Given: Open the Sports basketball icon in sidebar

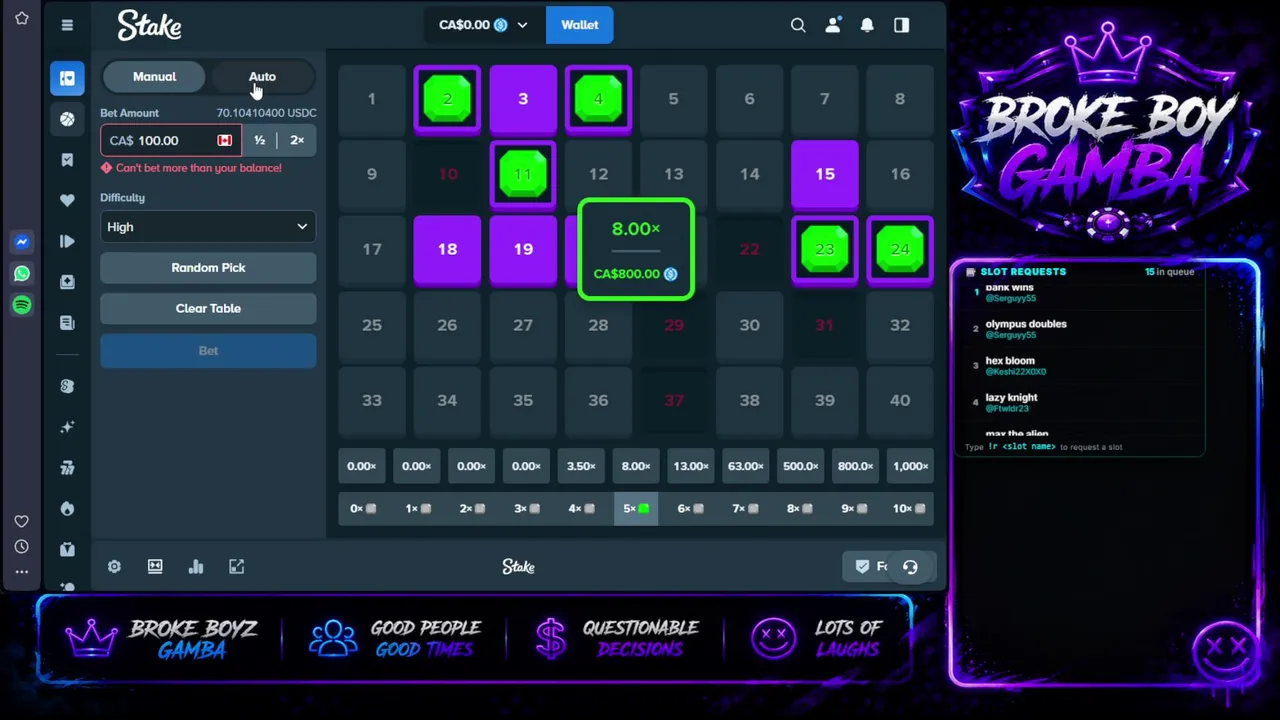Looking at the screenshot, I should click(67, 119).
